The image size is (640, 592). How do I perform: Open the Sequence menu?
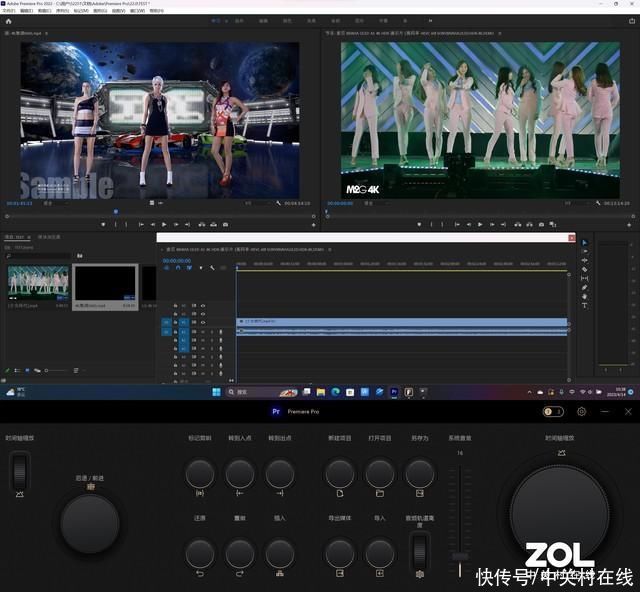pos(63,11)
